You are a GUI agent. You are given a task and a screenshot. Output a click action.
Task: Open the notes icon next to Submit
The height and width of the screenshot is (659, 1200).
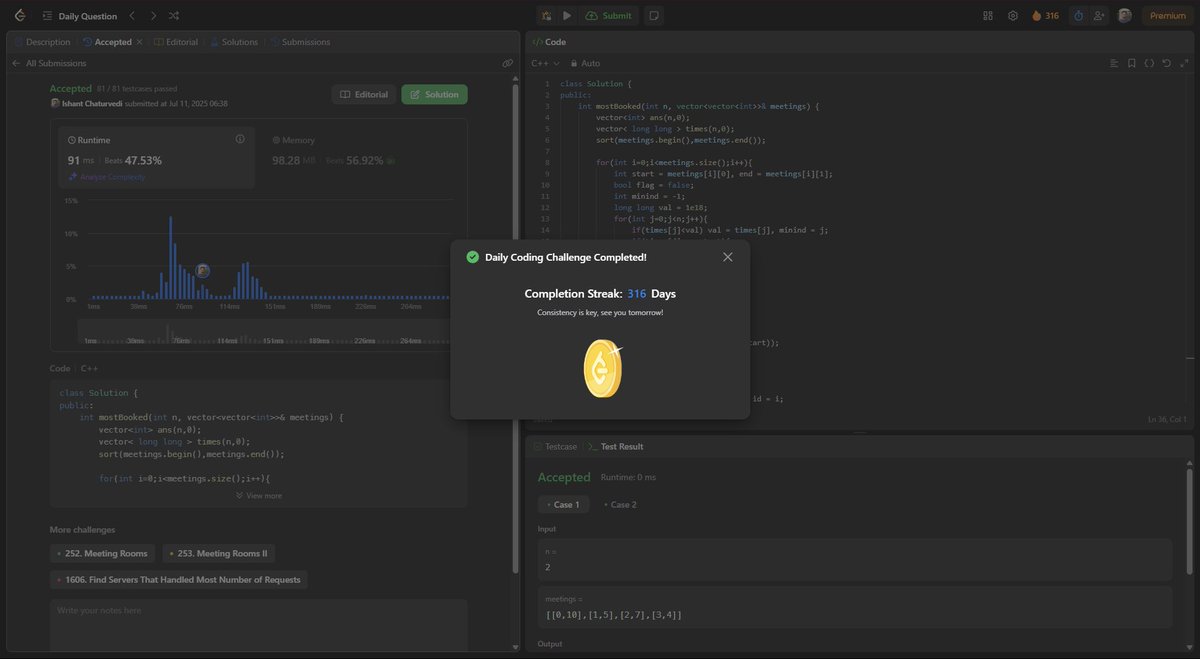(x=653, y=16)
